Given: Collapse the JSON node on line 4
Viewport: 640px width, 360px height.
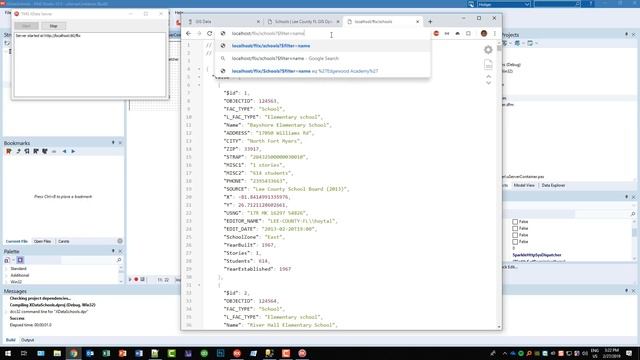Looking at the screenshot, I should 199,69.
